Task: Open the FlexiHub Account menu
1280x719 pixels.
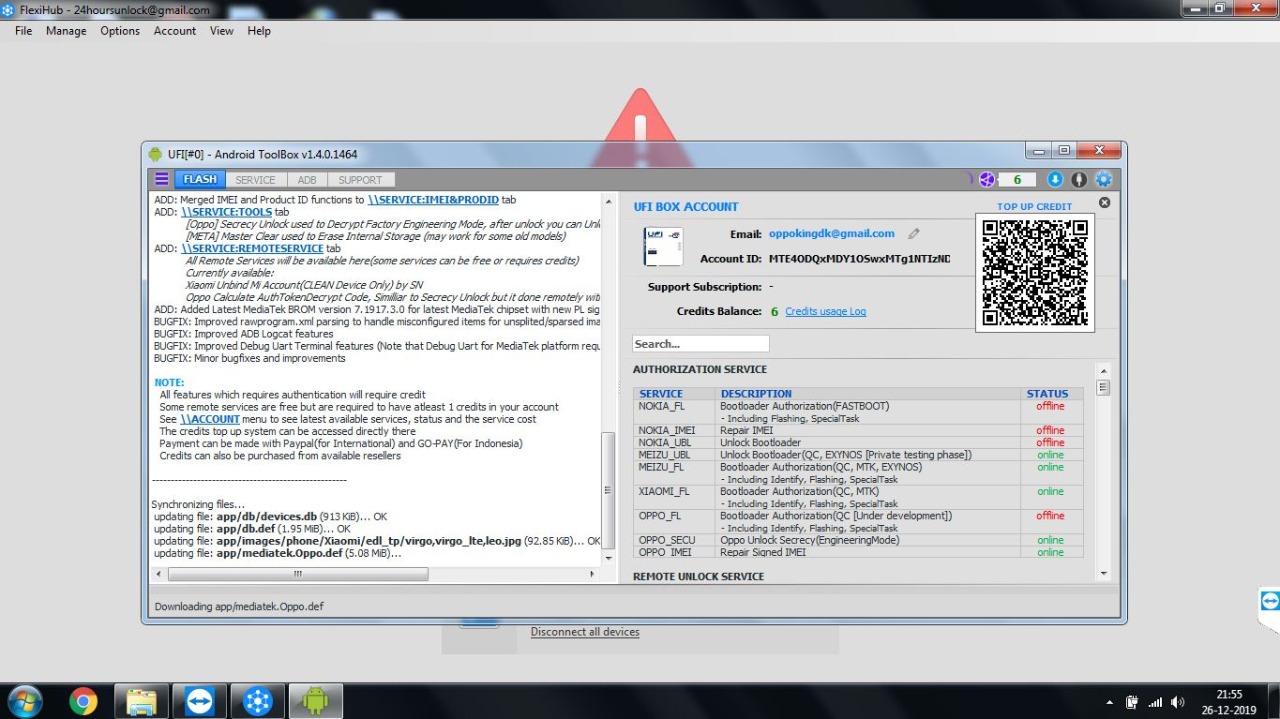Action: pyautogui.click(x=175, y=31)
